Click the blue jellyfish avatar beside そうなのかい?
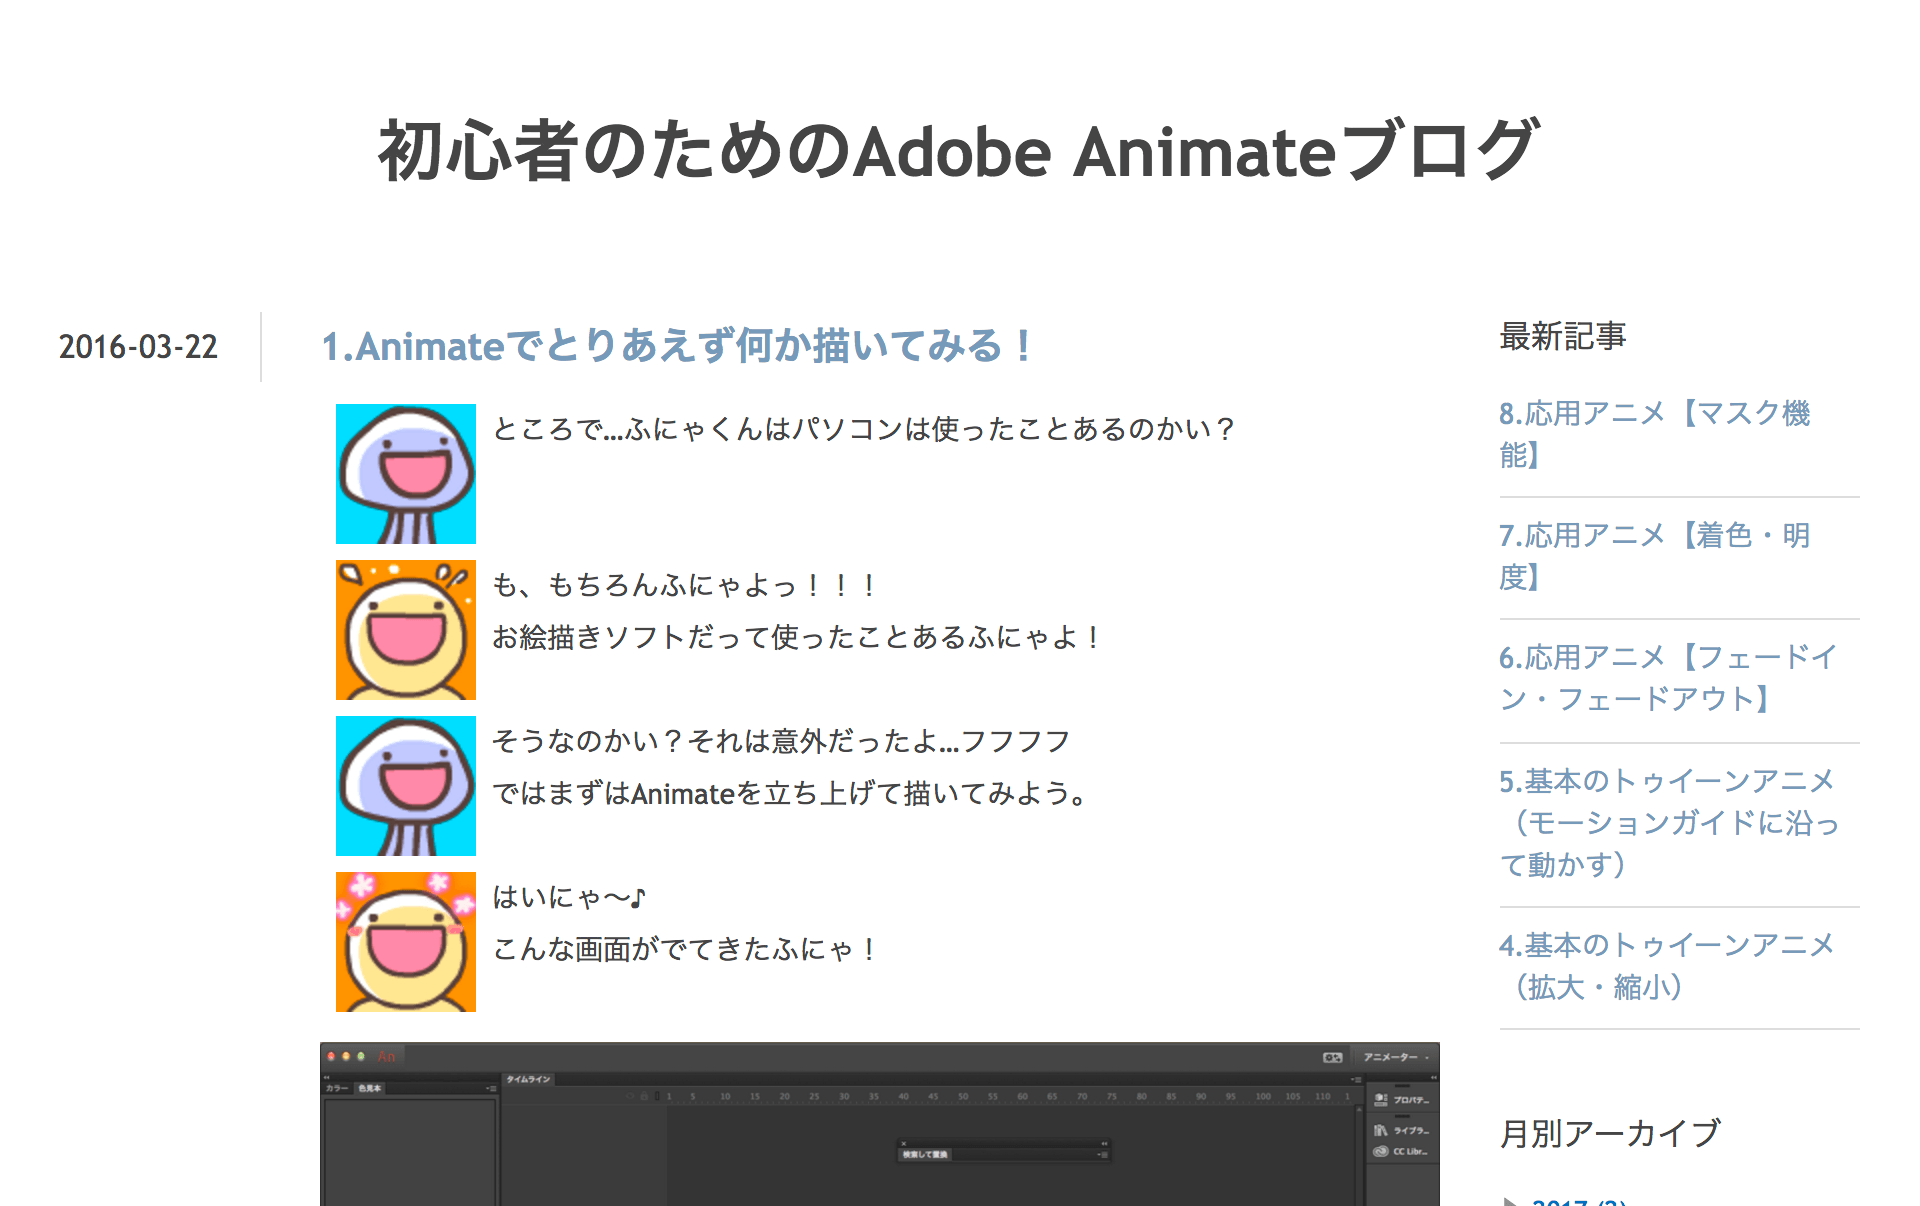1920x1206 pixels. coord(406,786)
